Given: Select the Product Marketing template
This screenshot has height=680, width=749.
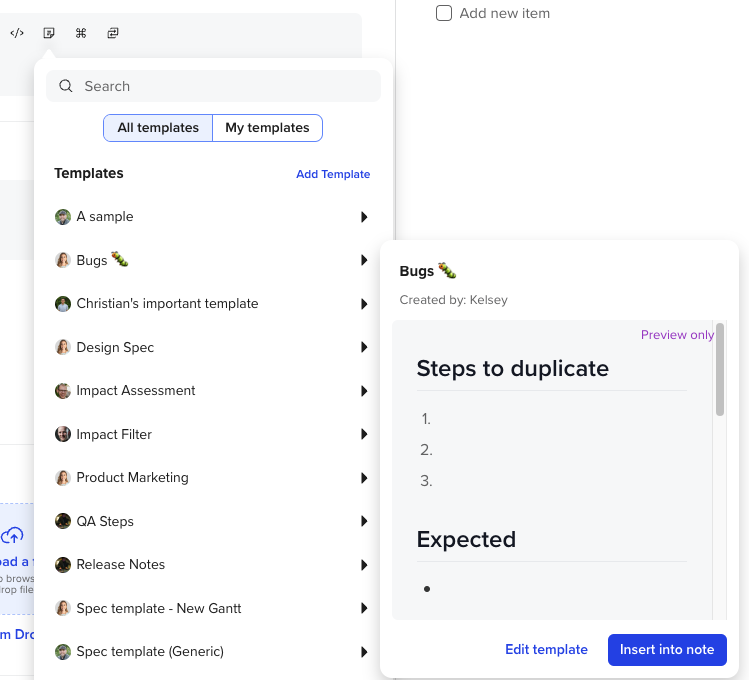Looking at the screenshot, I should click(x=132, y=478).
